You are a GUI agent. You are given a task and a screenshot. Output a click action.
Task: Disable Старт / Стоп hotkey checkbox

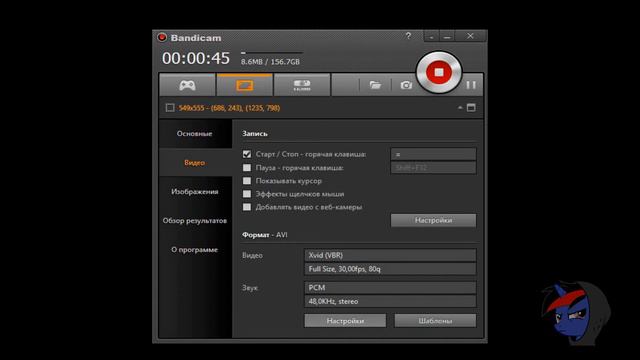click(x=247, y=154)
